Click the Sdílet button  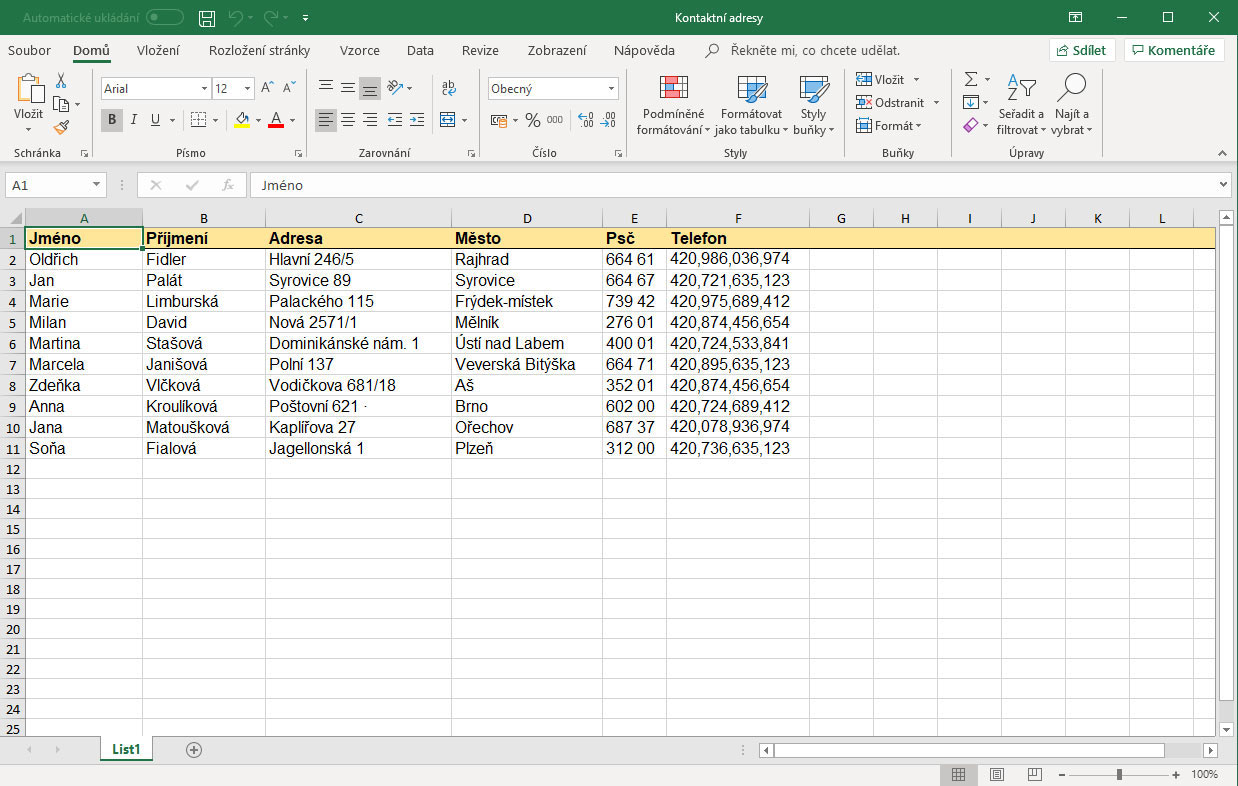coord(1082,50)
